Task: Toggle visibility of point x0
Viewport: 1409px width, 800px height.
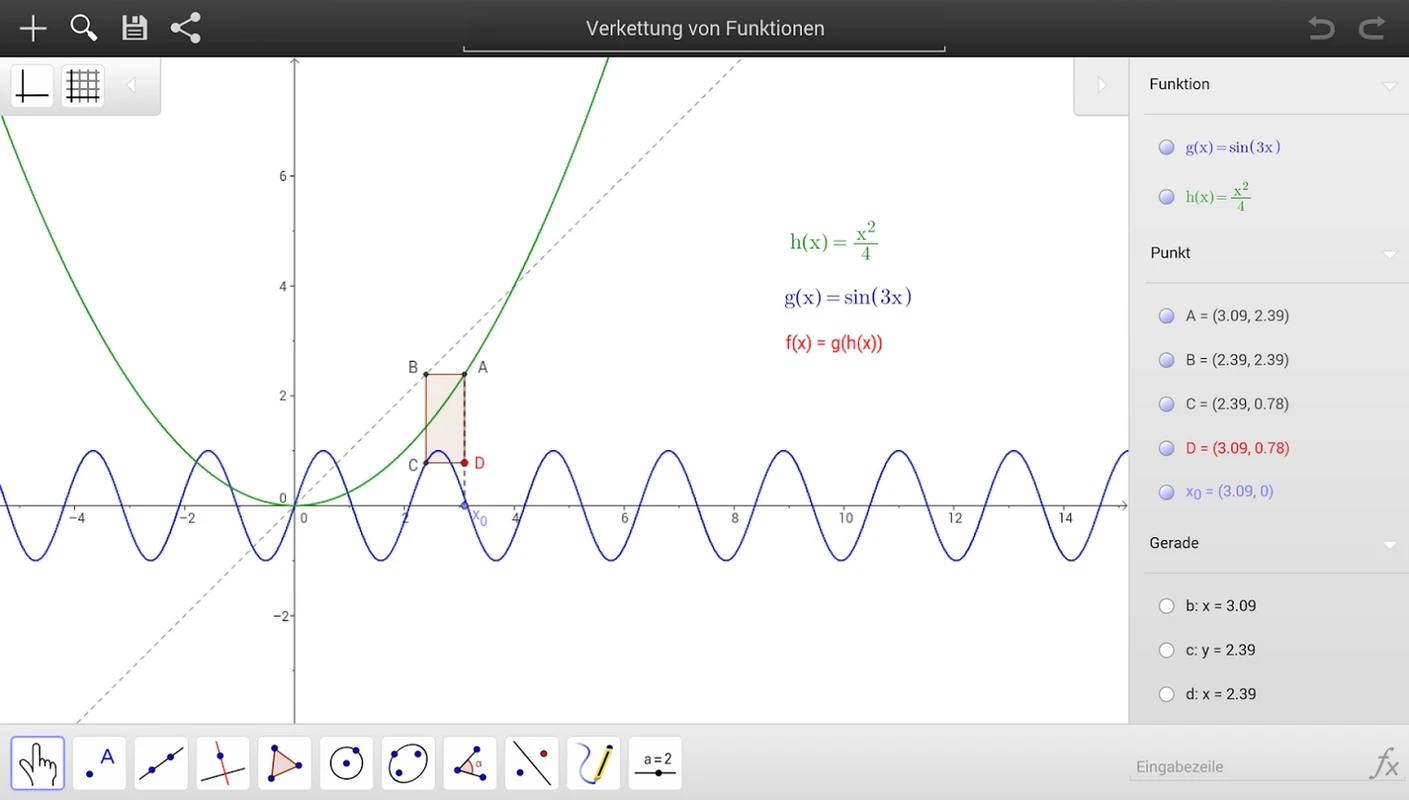Action: pyautogui.click(x=1166, y=492)
